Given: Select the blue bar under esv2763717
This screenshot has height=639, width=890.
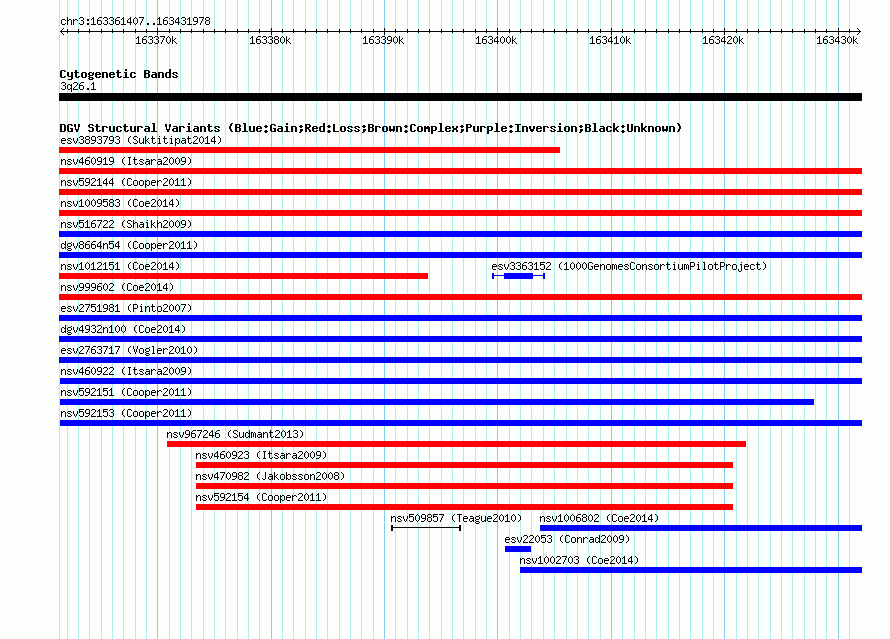Looking at the screenshot, I should 460,360.
